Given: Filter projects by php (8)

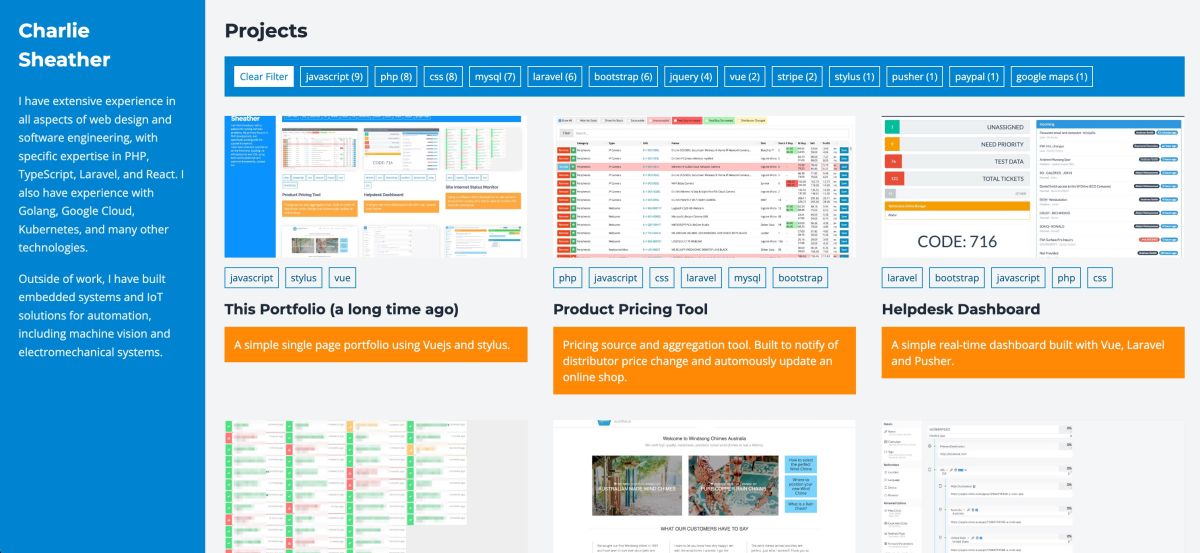Looking at the screenshot, I should pos(396,77).
